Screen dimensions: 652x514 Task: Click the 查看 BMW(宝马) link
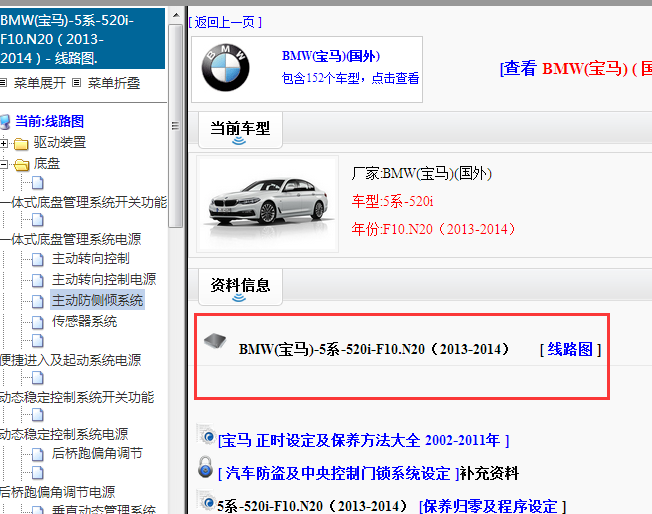pyautogui.click(x=576, y=69)
